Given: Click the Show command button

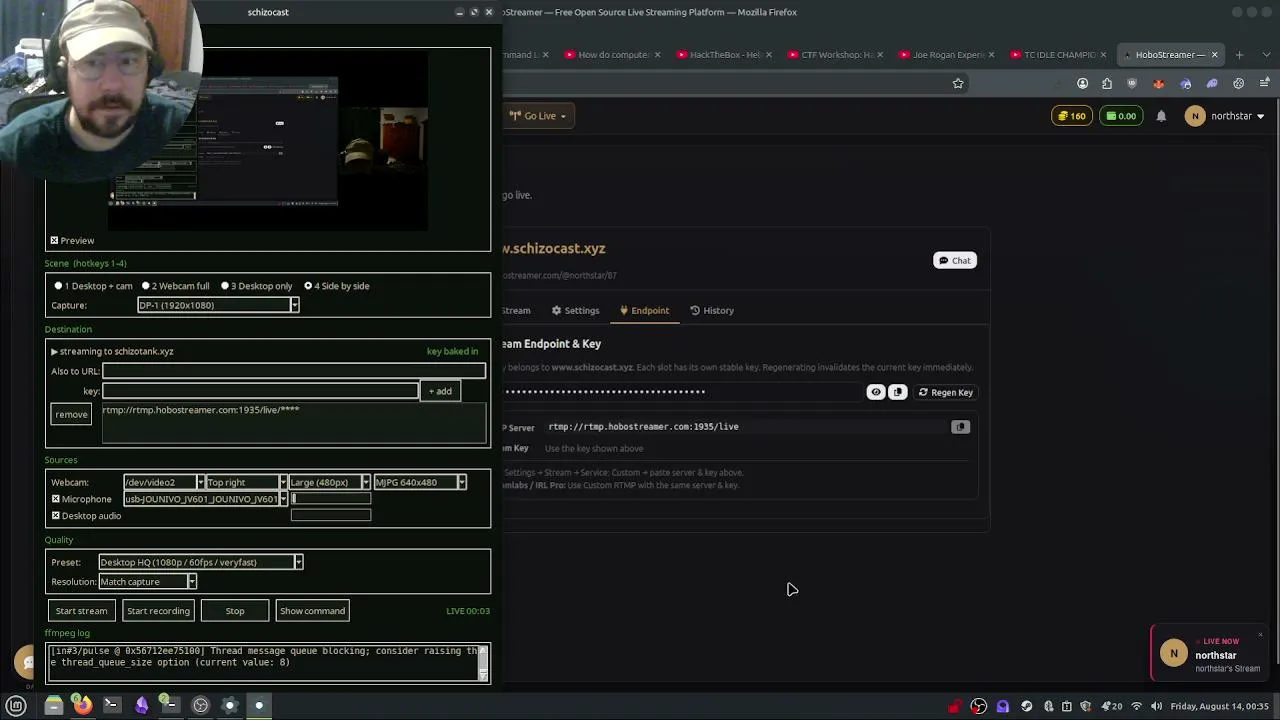Looking at the screenshot, I should coord(312,611).
